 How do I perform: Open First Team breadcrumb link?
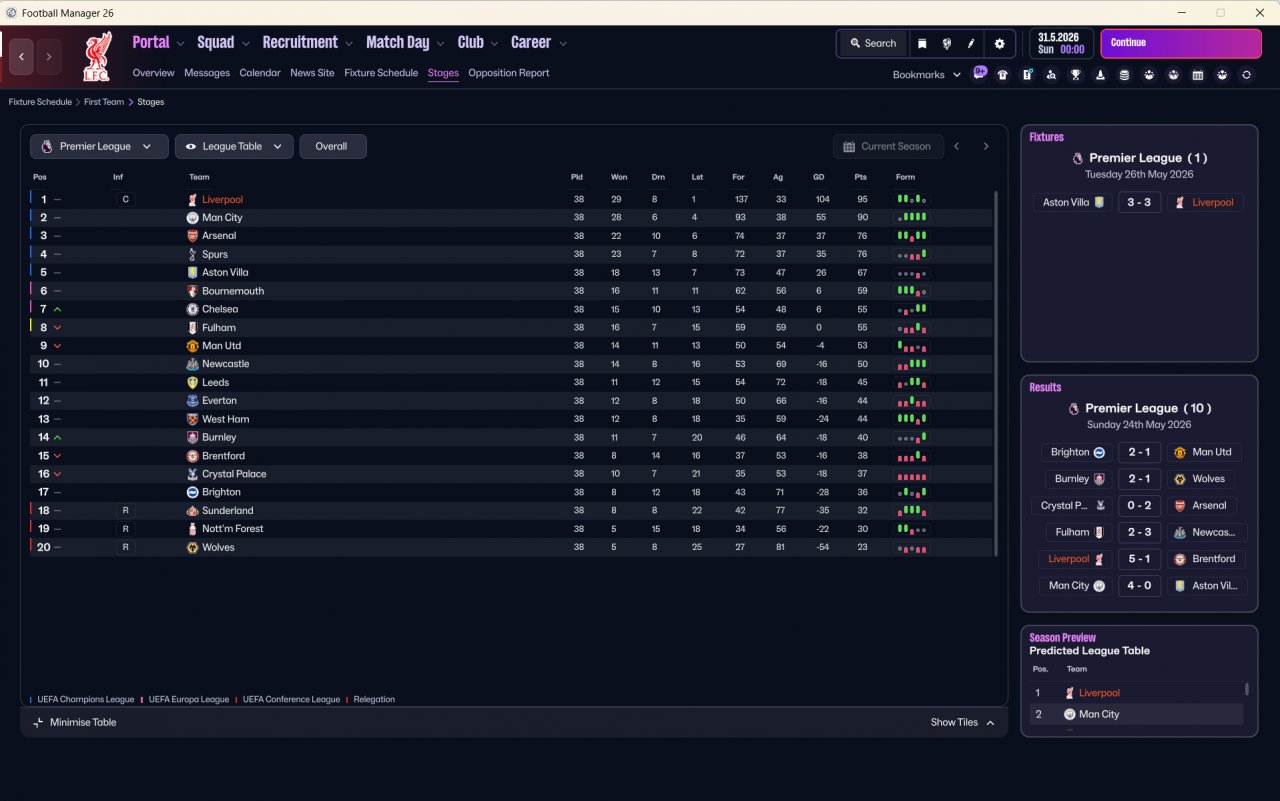104,102
